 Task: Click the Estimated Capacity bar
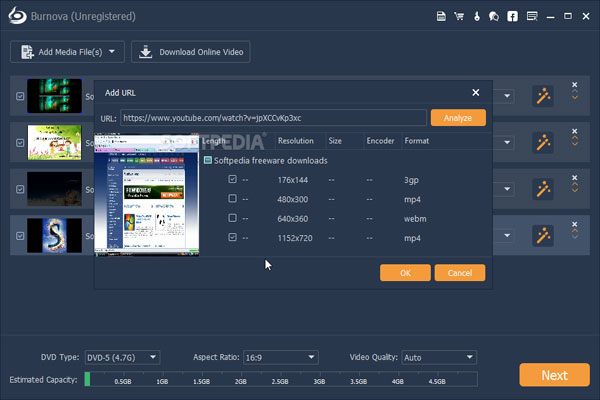(280, 379)
